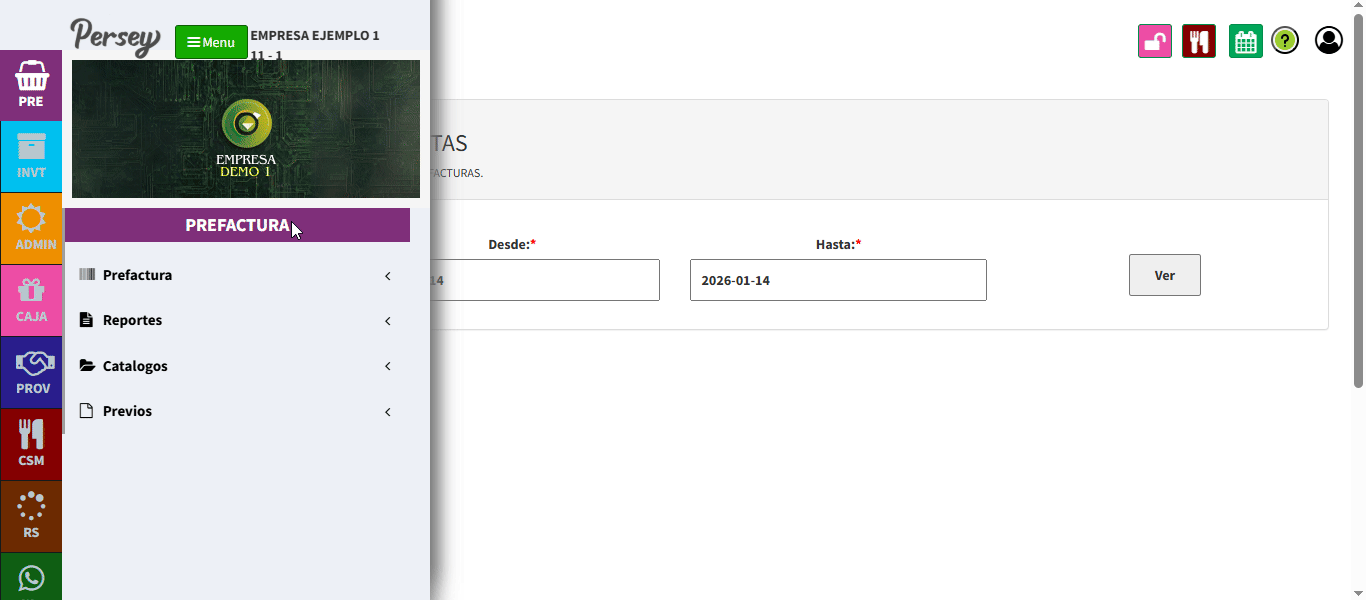Open the PRE basket module icon
1366x600 pixels.
pyautogui.click(x=31, y=85)
